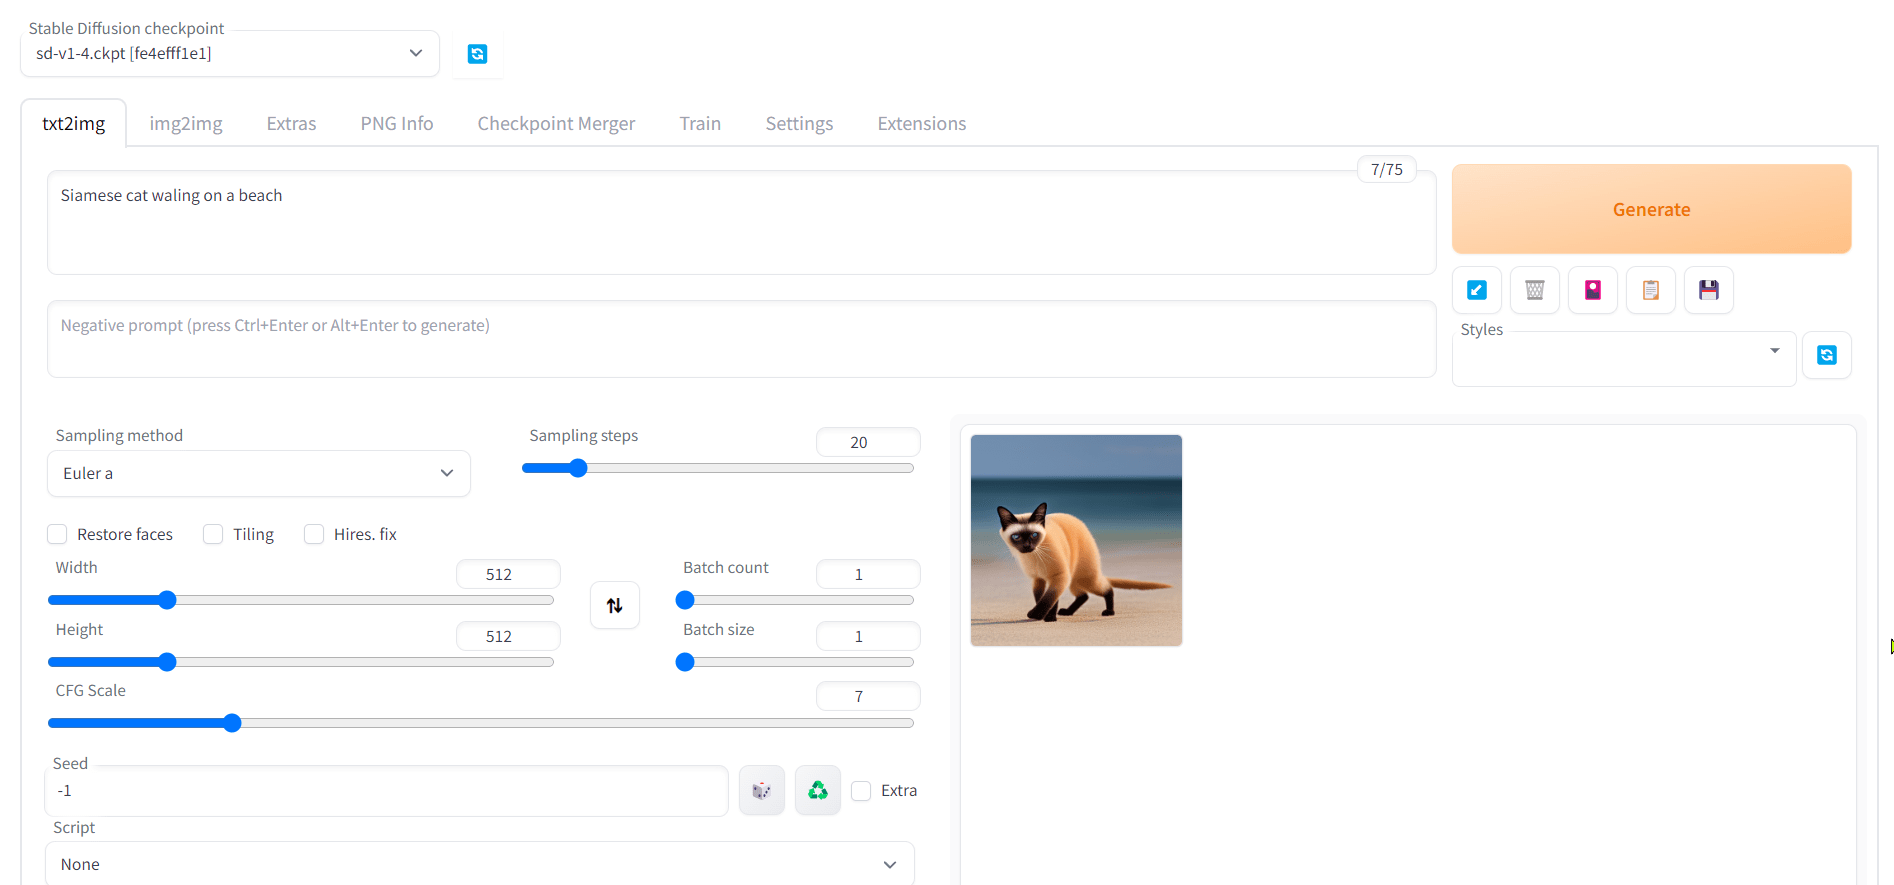Click the 7/75 token counter
The height and width of the screenshot is (885, 1894).
click(1386, 169)
